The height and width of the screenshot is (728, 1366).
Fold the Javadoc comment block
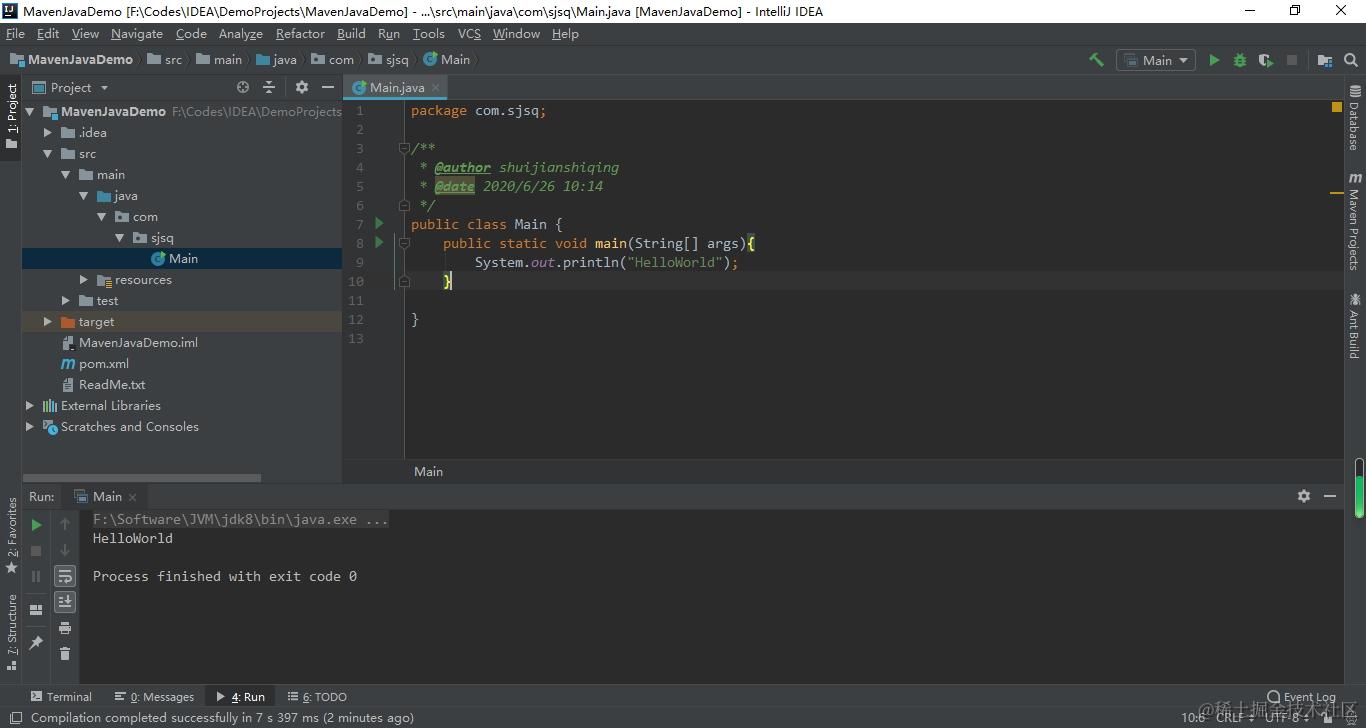click(x=404, y=148)
